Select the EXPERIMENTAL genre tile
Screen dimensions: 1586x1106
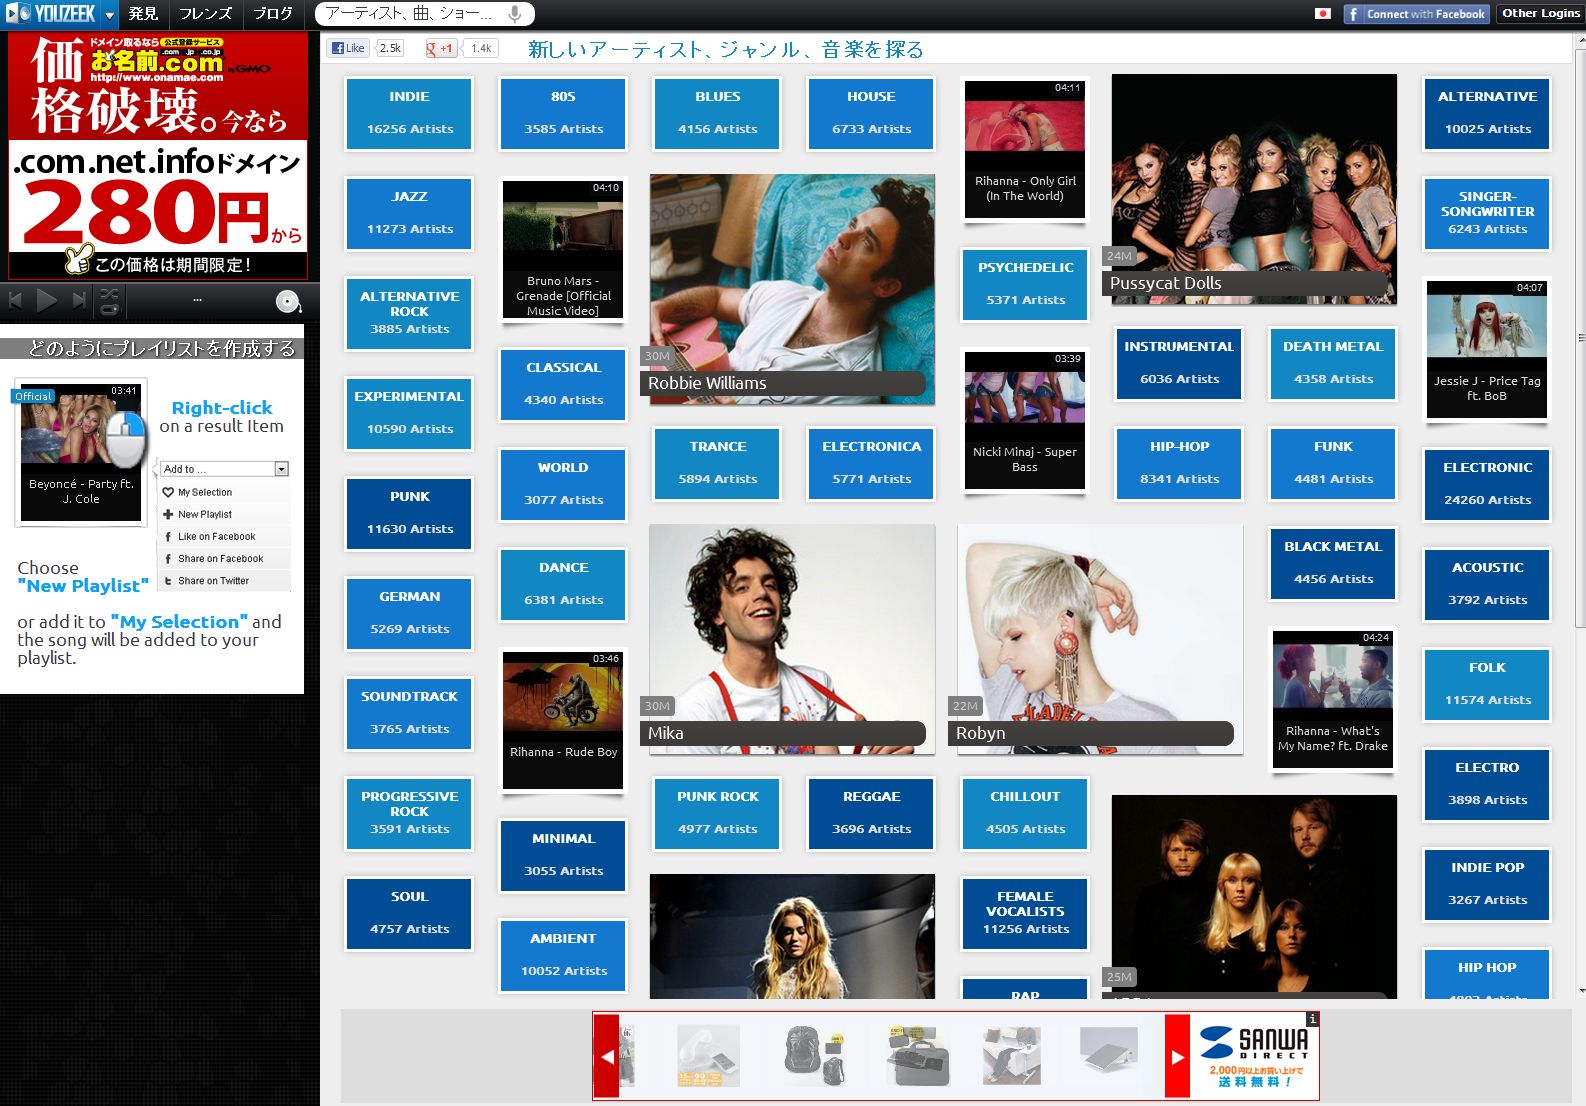click(x=409, y=413)
